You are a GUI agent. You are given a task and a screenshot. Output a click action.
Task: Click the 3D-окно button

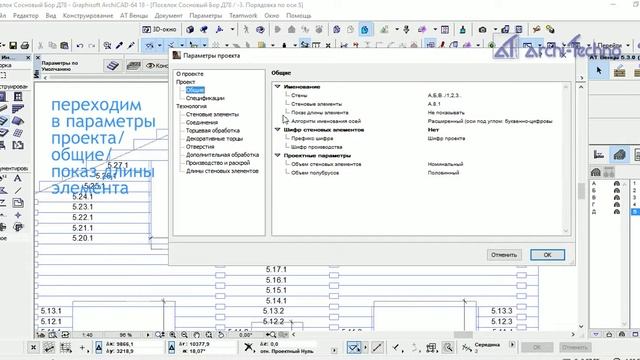coord(159,29)
